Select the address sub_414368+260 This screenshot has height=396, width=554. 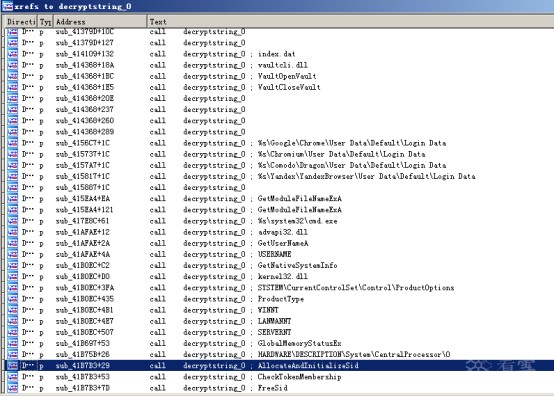tap(85, 121)
